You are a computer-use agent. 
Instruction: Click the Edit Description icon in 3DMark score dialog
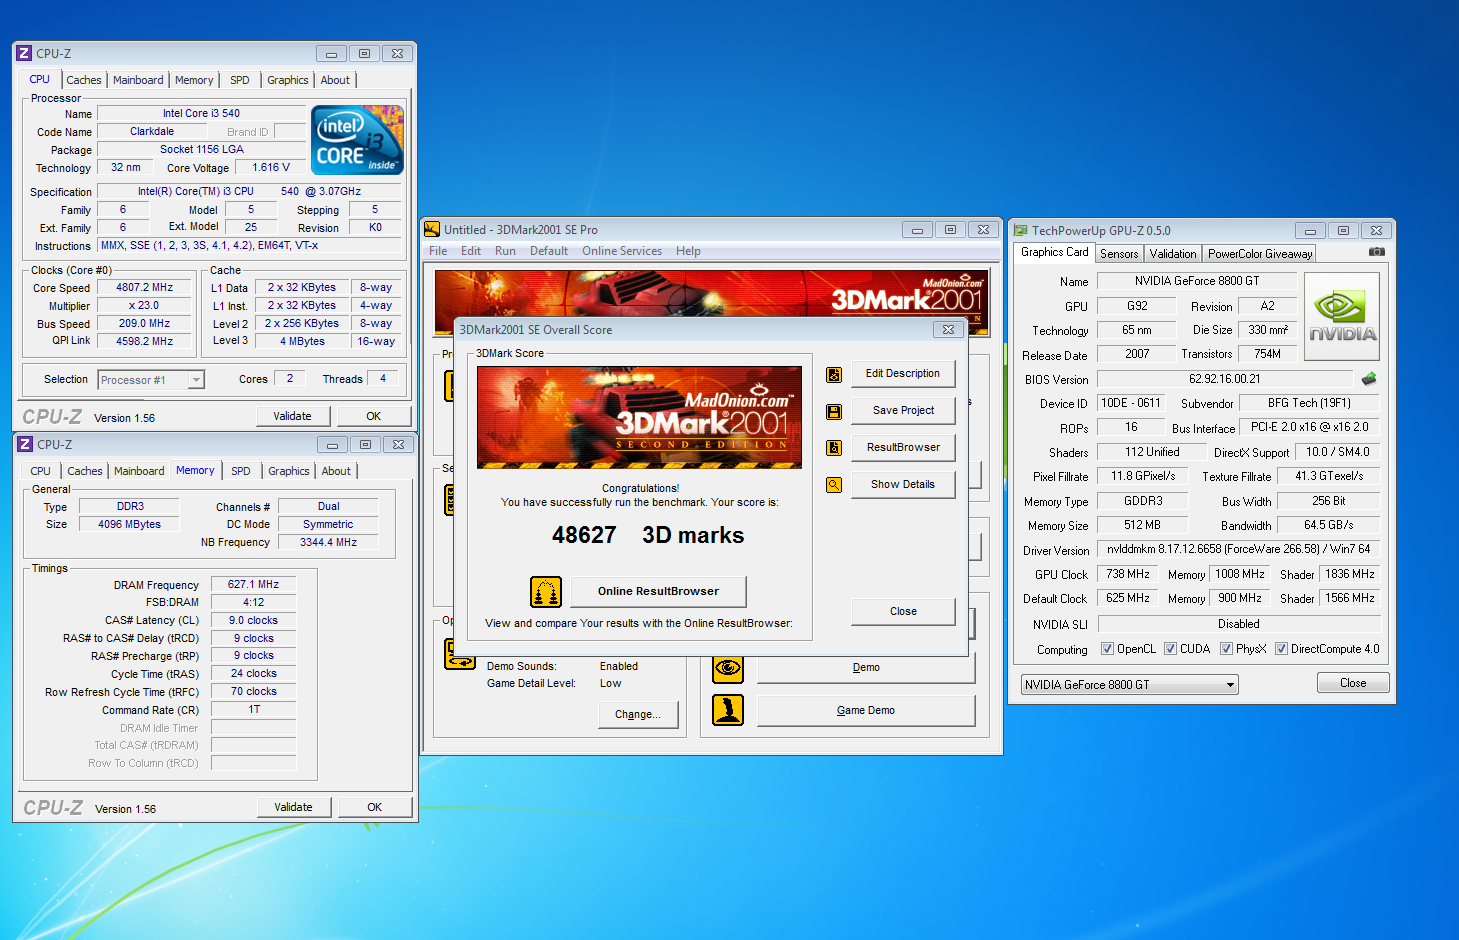tap(834, 375)
